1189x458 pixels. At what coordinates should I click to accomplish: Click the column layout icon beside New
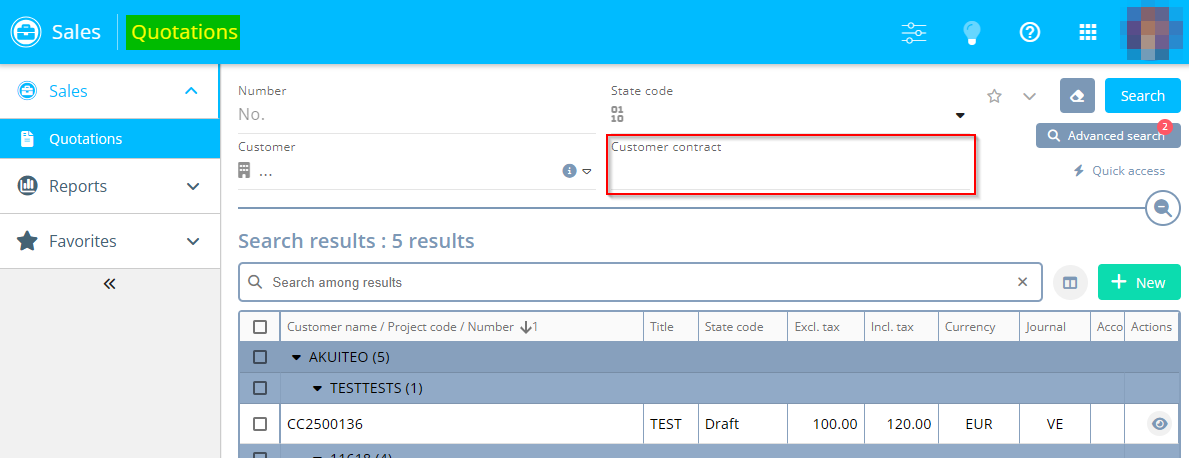click(x=1070, y=283)
